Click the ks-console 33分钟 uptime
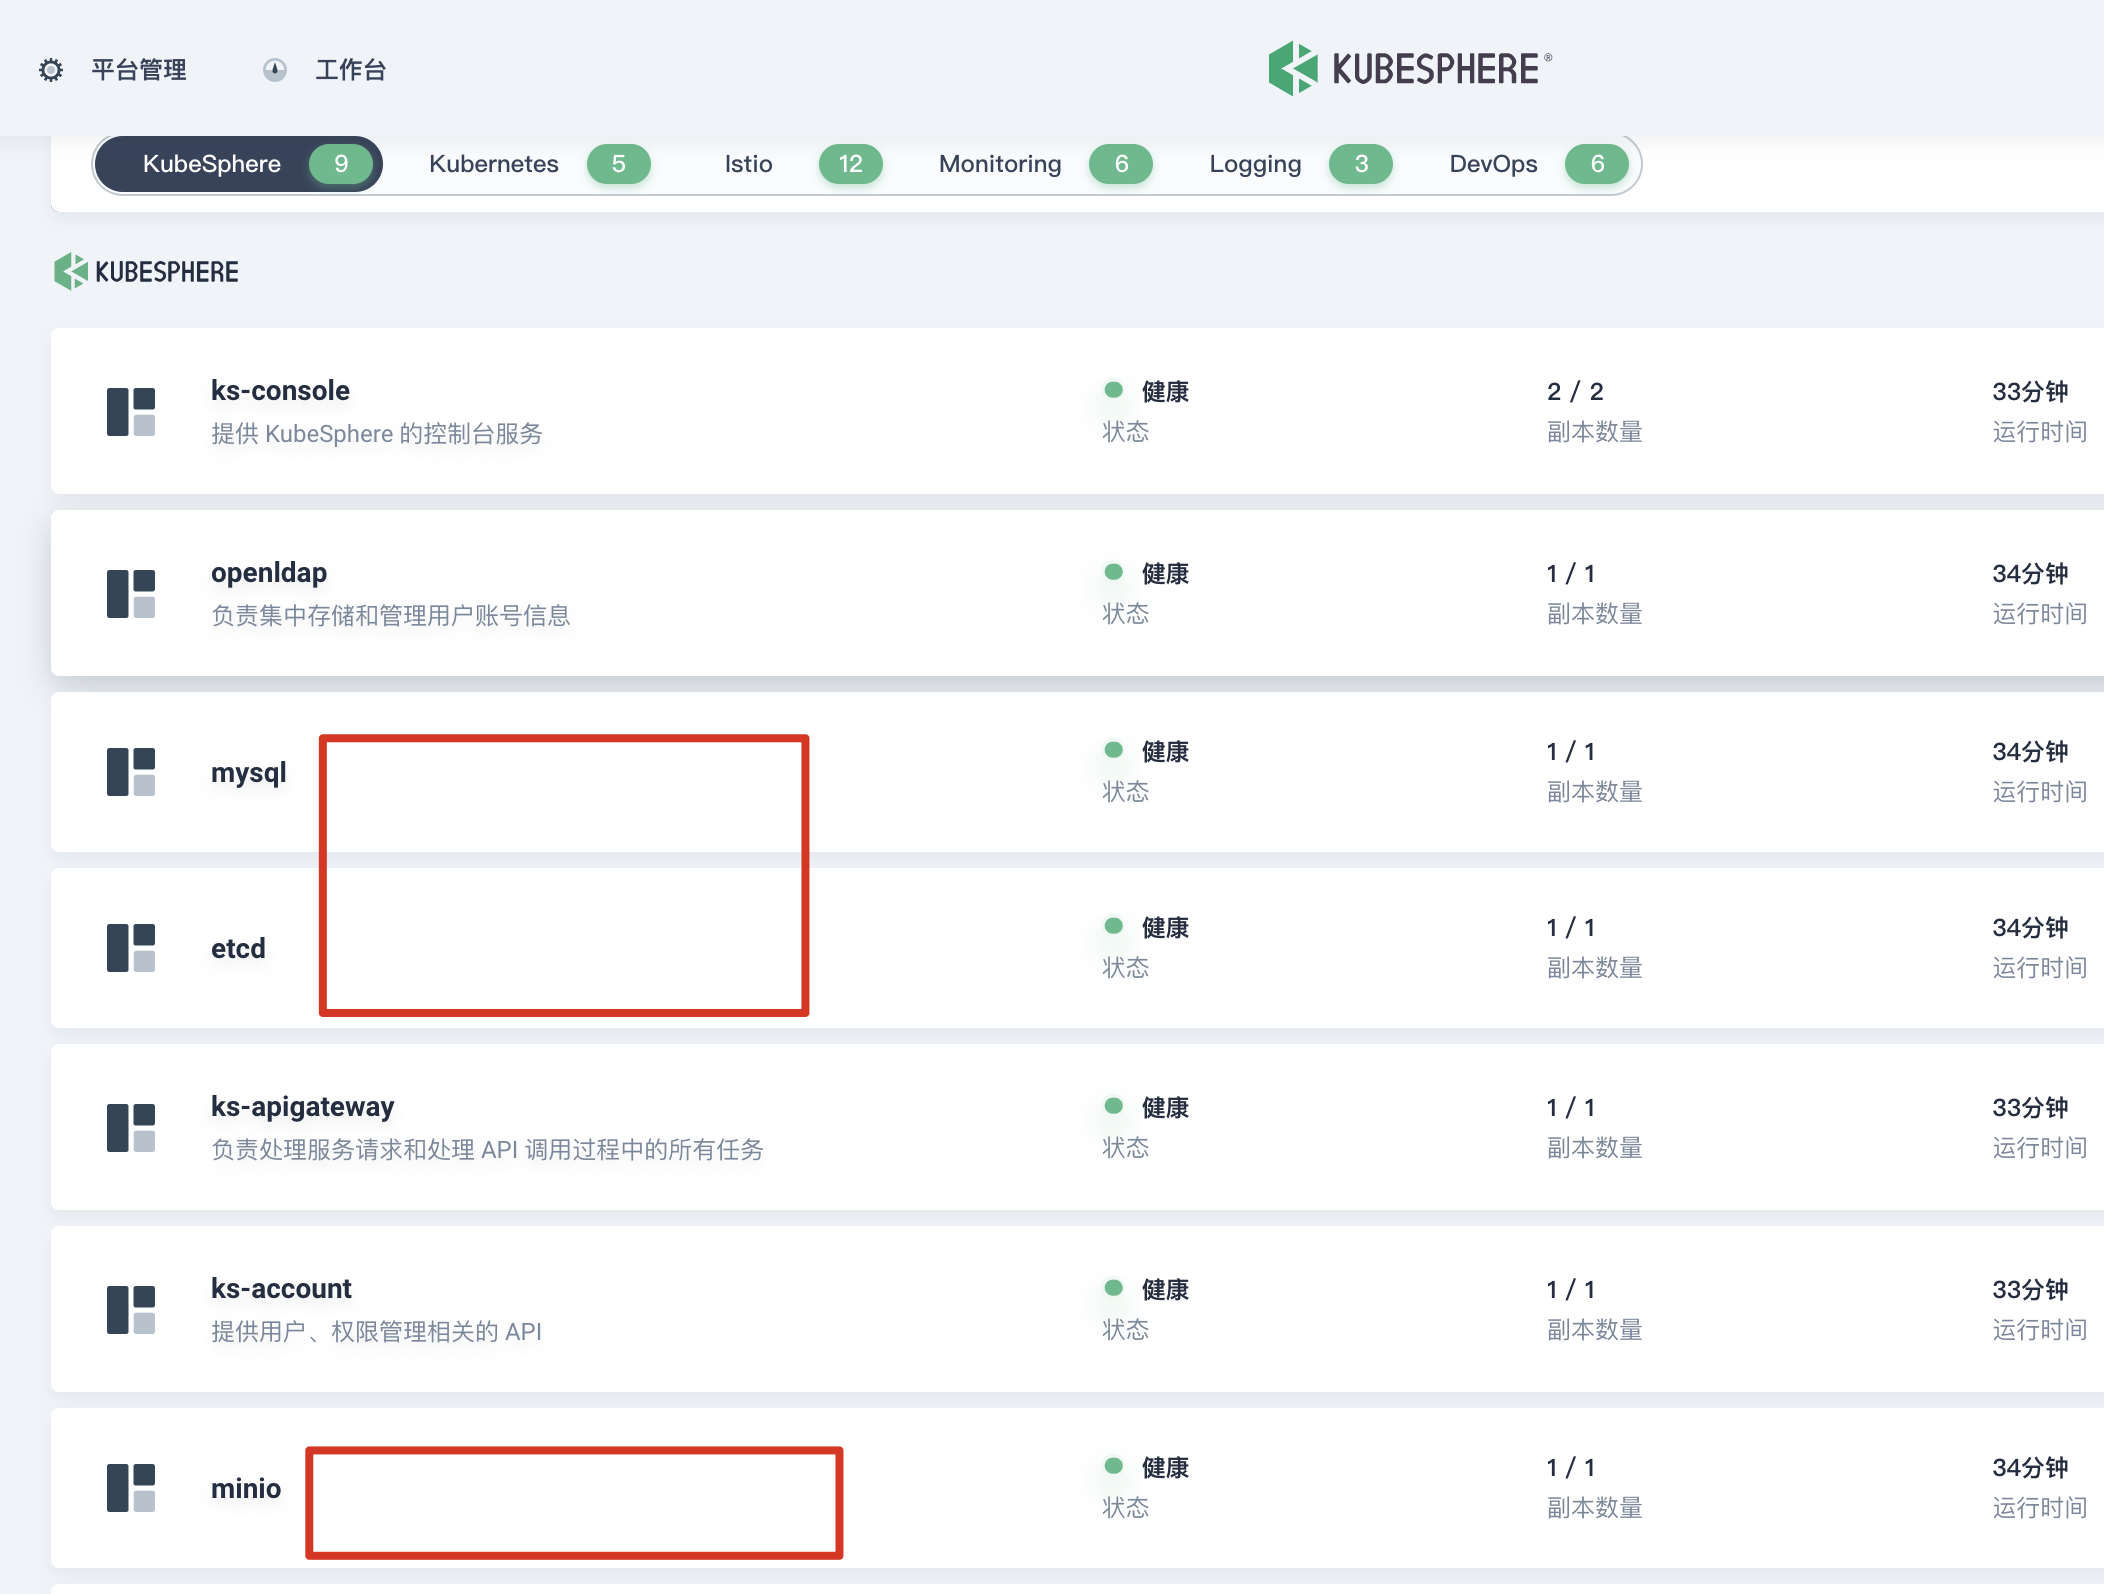 tap(2030, 391)
